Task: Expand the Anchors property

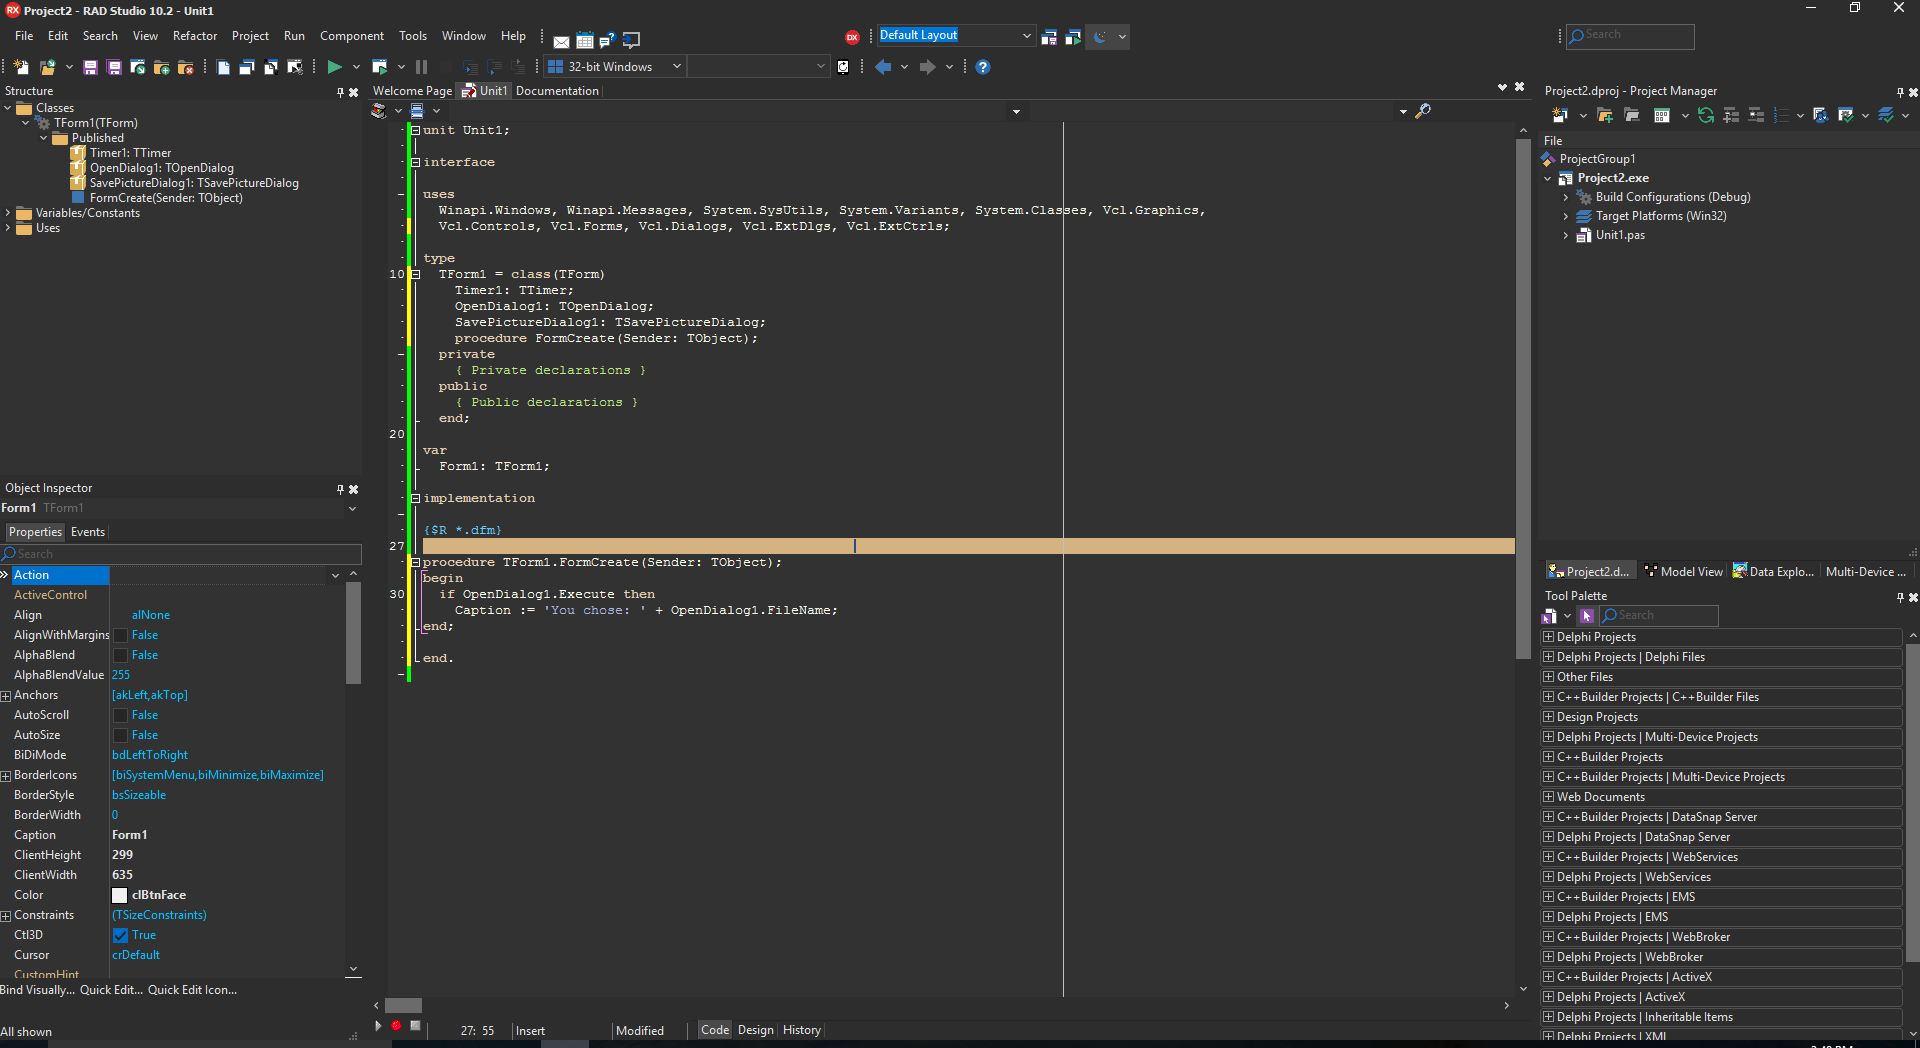Action: [x=6, y=696]
